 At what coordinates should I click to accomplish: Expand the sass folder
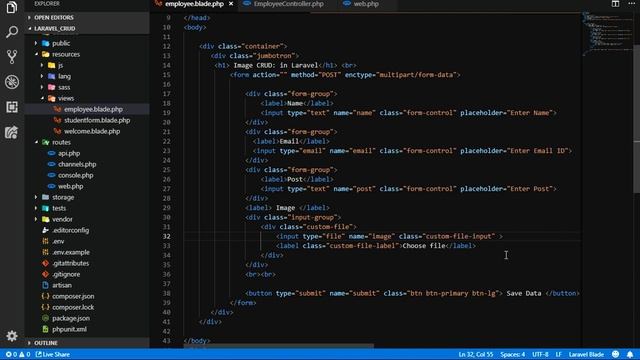click(x=64, y=87)
